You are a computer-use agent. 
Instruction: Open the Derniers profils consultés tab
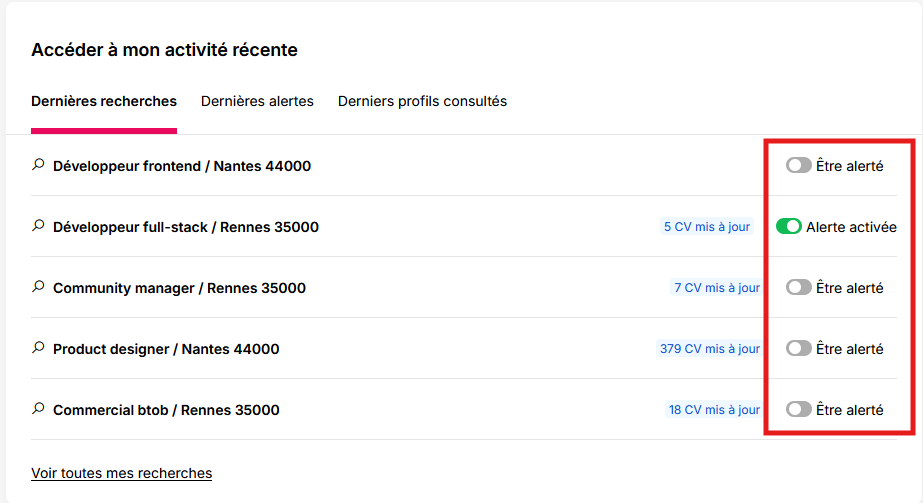422,101
